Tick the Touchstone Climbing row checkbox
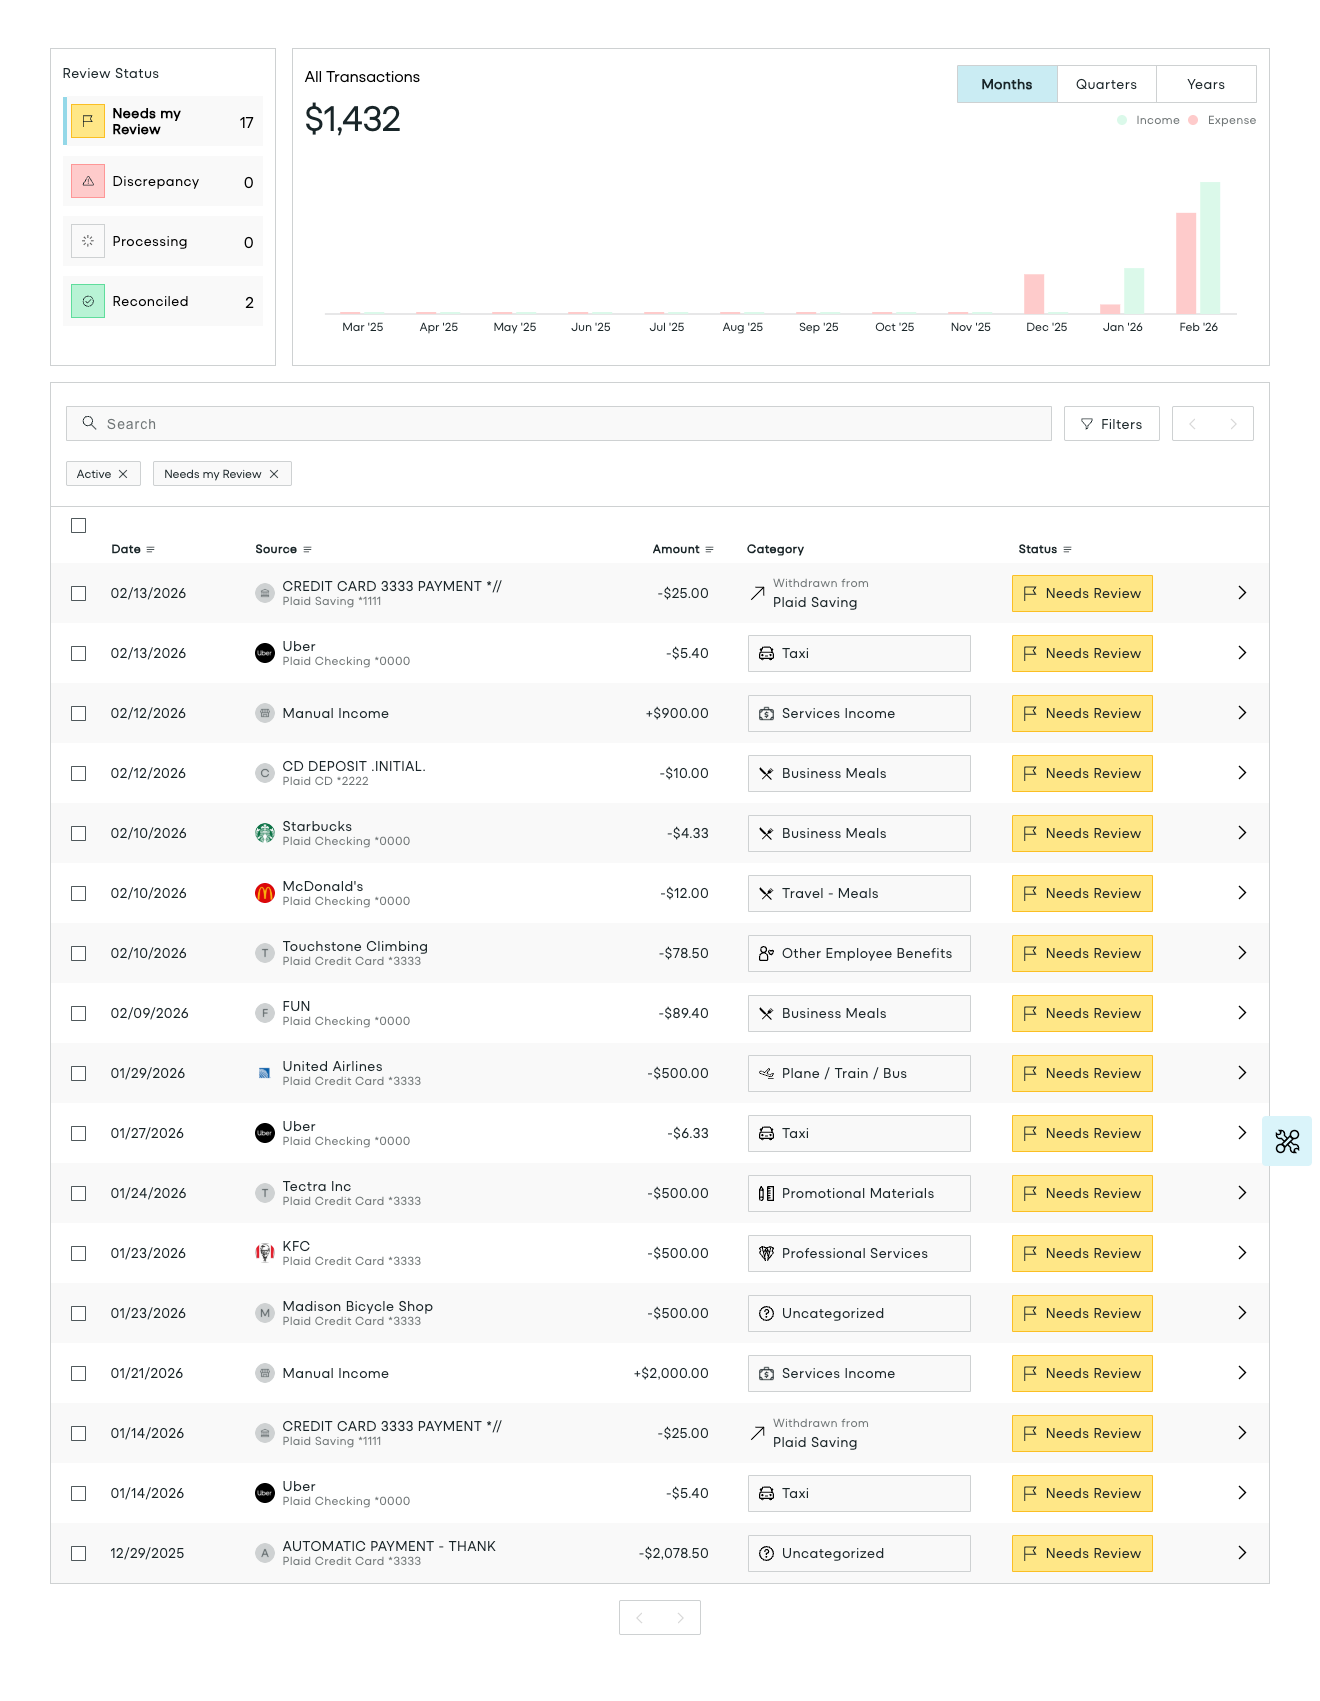Screen dimensions: 1320x1701 coord(79,953)
